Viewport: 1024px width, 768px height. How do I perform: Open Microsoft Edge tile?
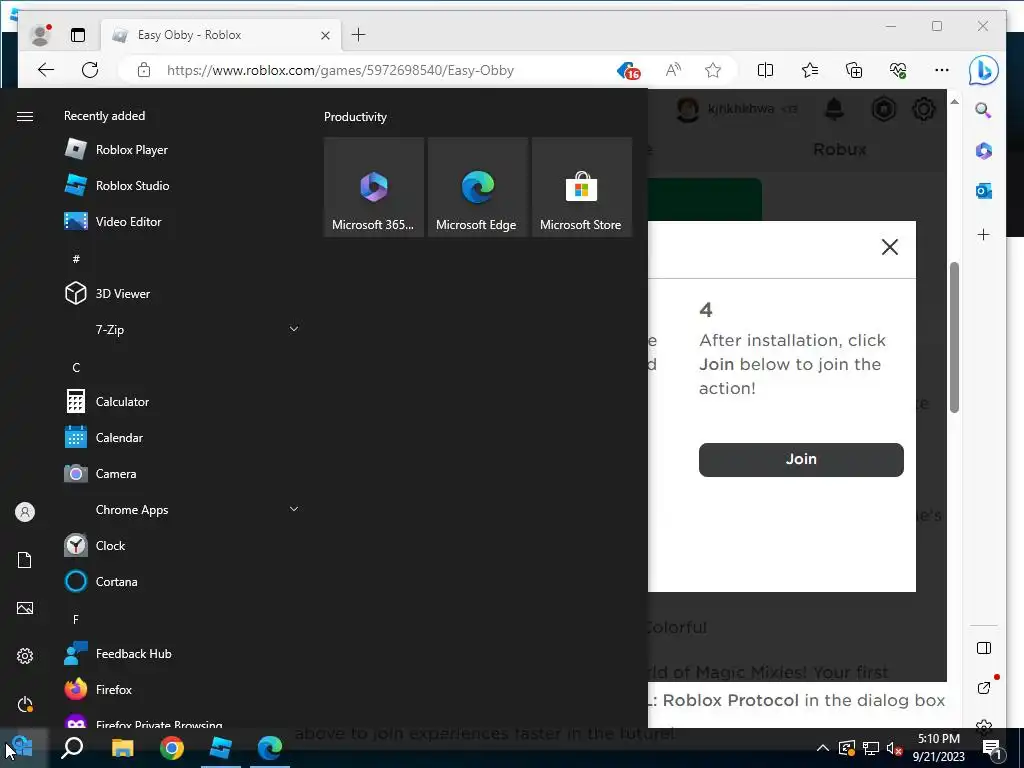477,187
